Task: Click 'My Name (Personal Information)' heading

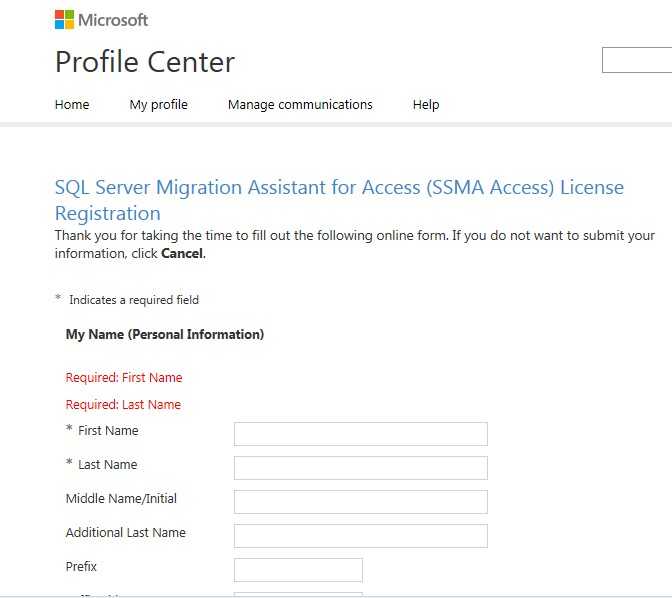Action: [x=165, y=334]
